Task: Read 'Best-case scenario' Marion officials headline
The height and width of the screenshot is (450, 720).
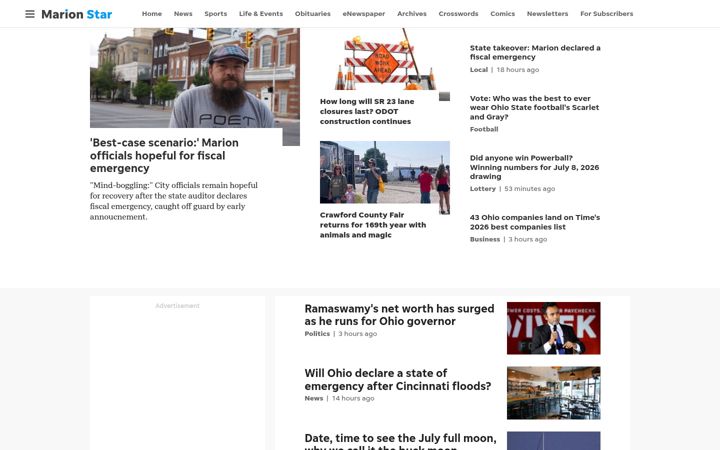Action: point(164,155)
